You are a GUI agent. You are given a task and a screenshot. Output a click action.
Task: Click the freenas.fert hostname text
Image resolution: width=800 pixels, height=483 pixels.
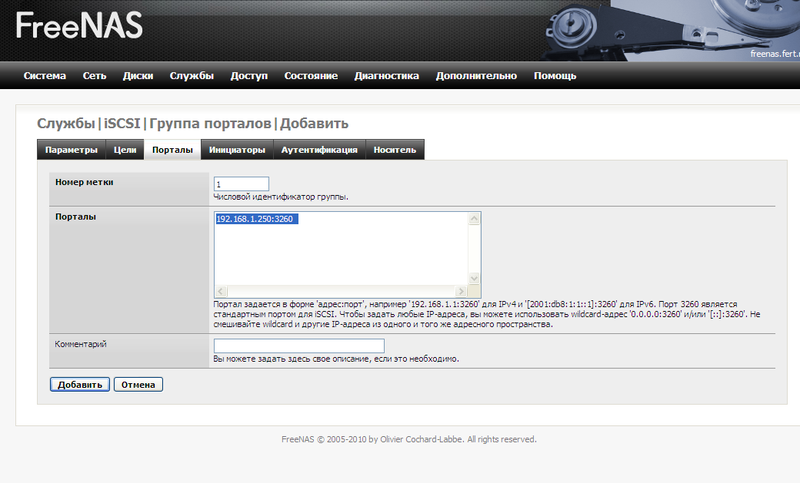[774, 54]
